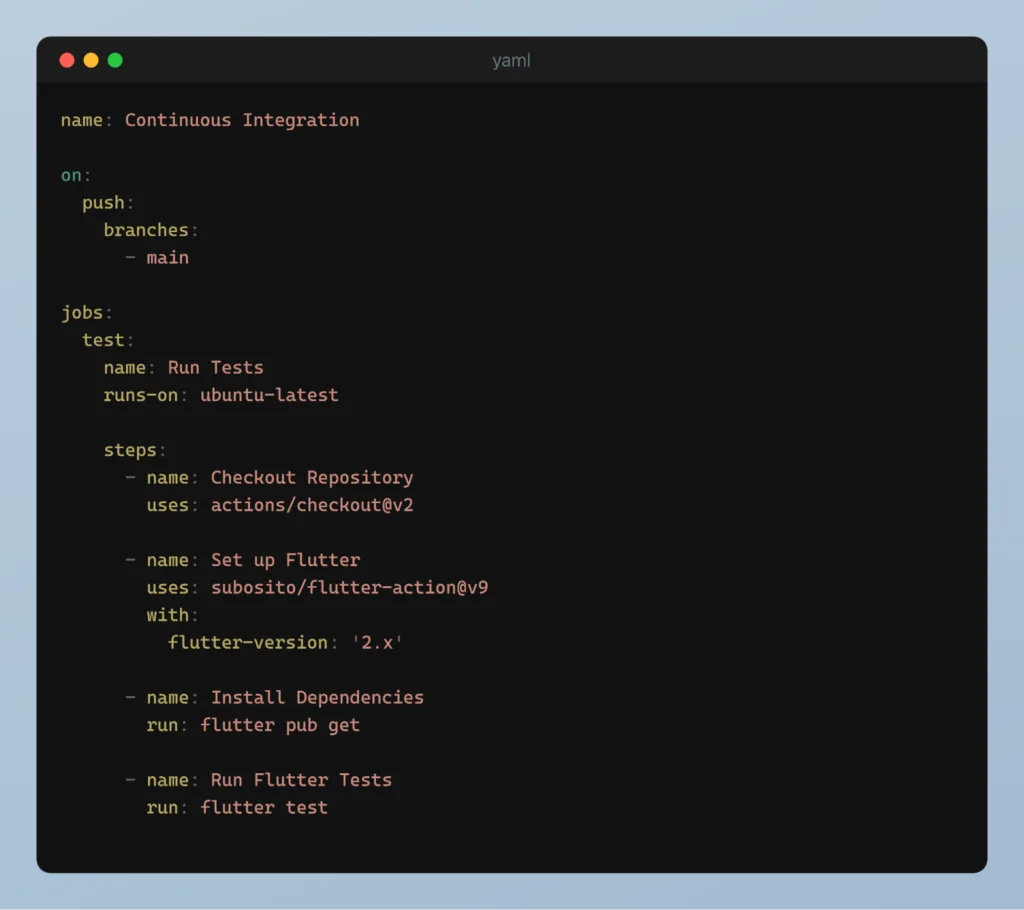Click the actions/checkout@v2 action reference
This screenshot has height=910, width=1024.
311,505
